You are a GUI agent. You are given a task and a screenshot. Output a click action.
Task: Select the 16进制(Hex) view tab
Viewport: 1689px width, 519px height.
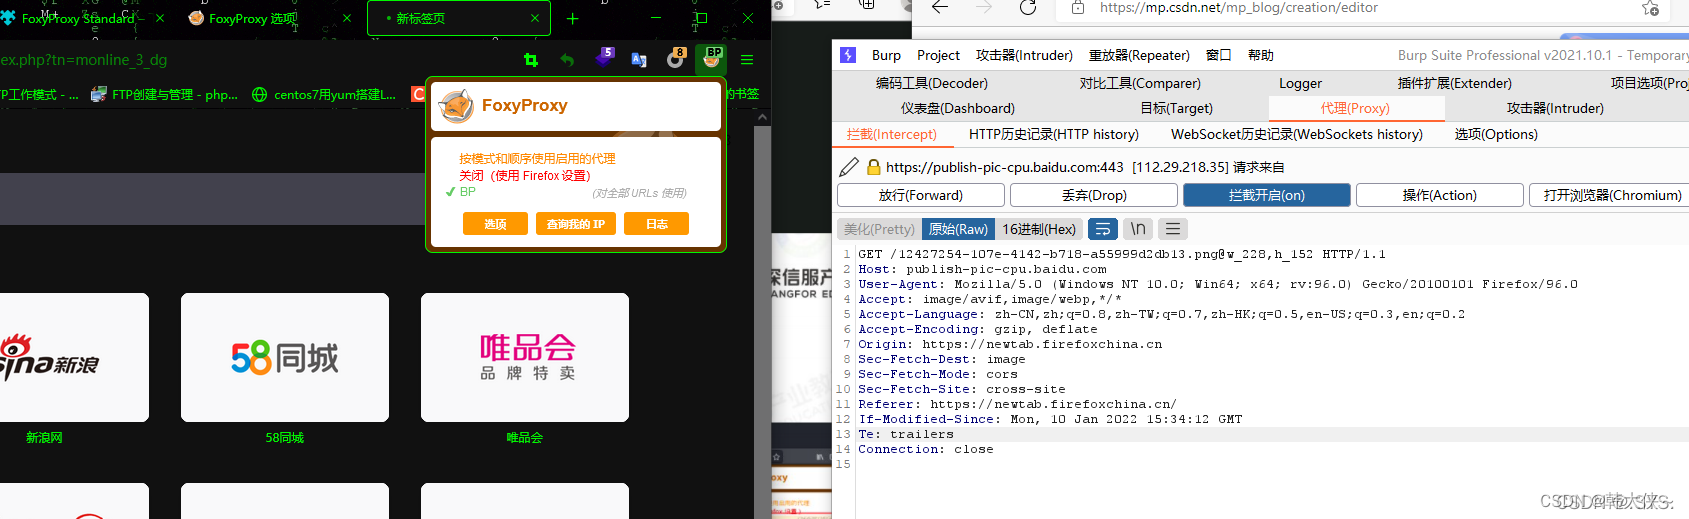pyautogui.click(x=1039, y=229)
